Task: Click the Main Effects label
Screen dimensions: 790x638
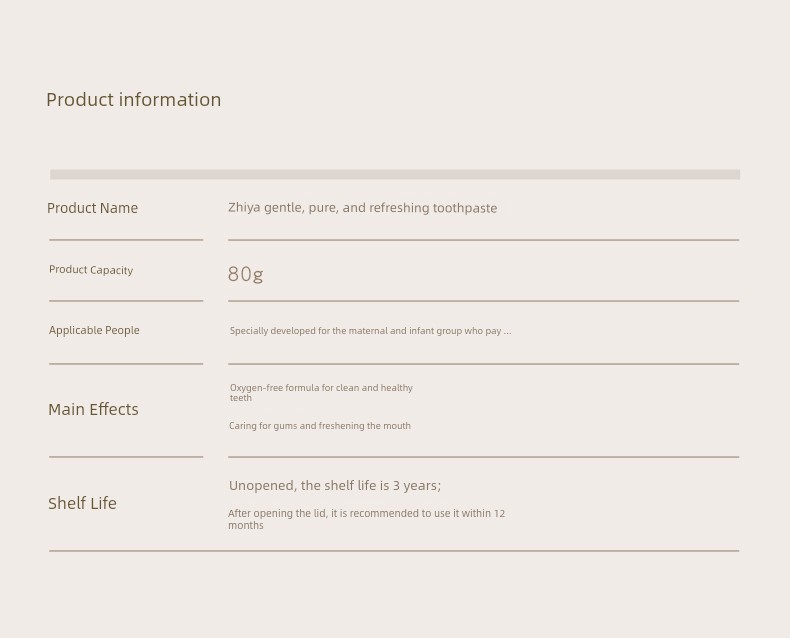Action: coord(93,409)
